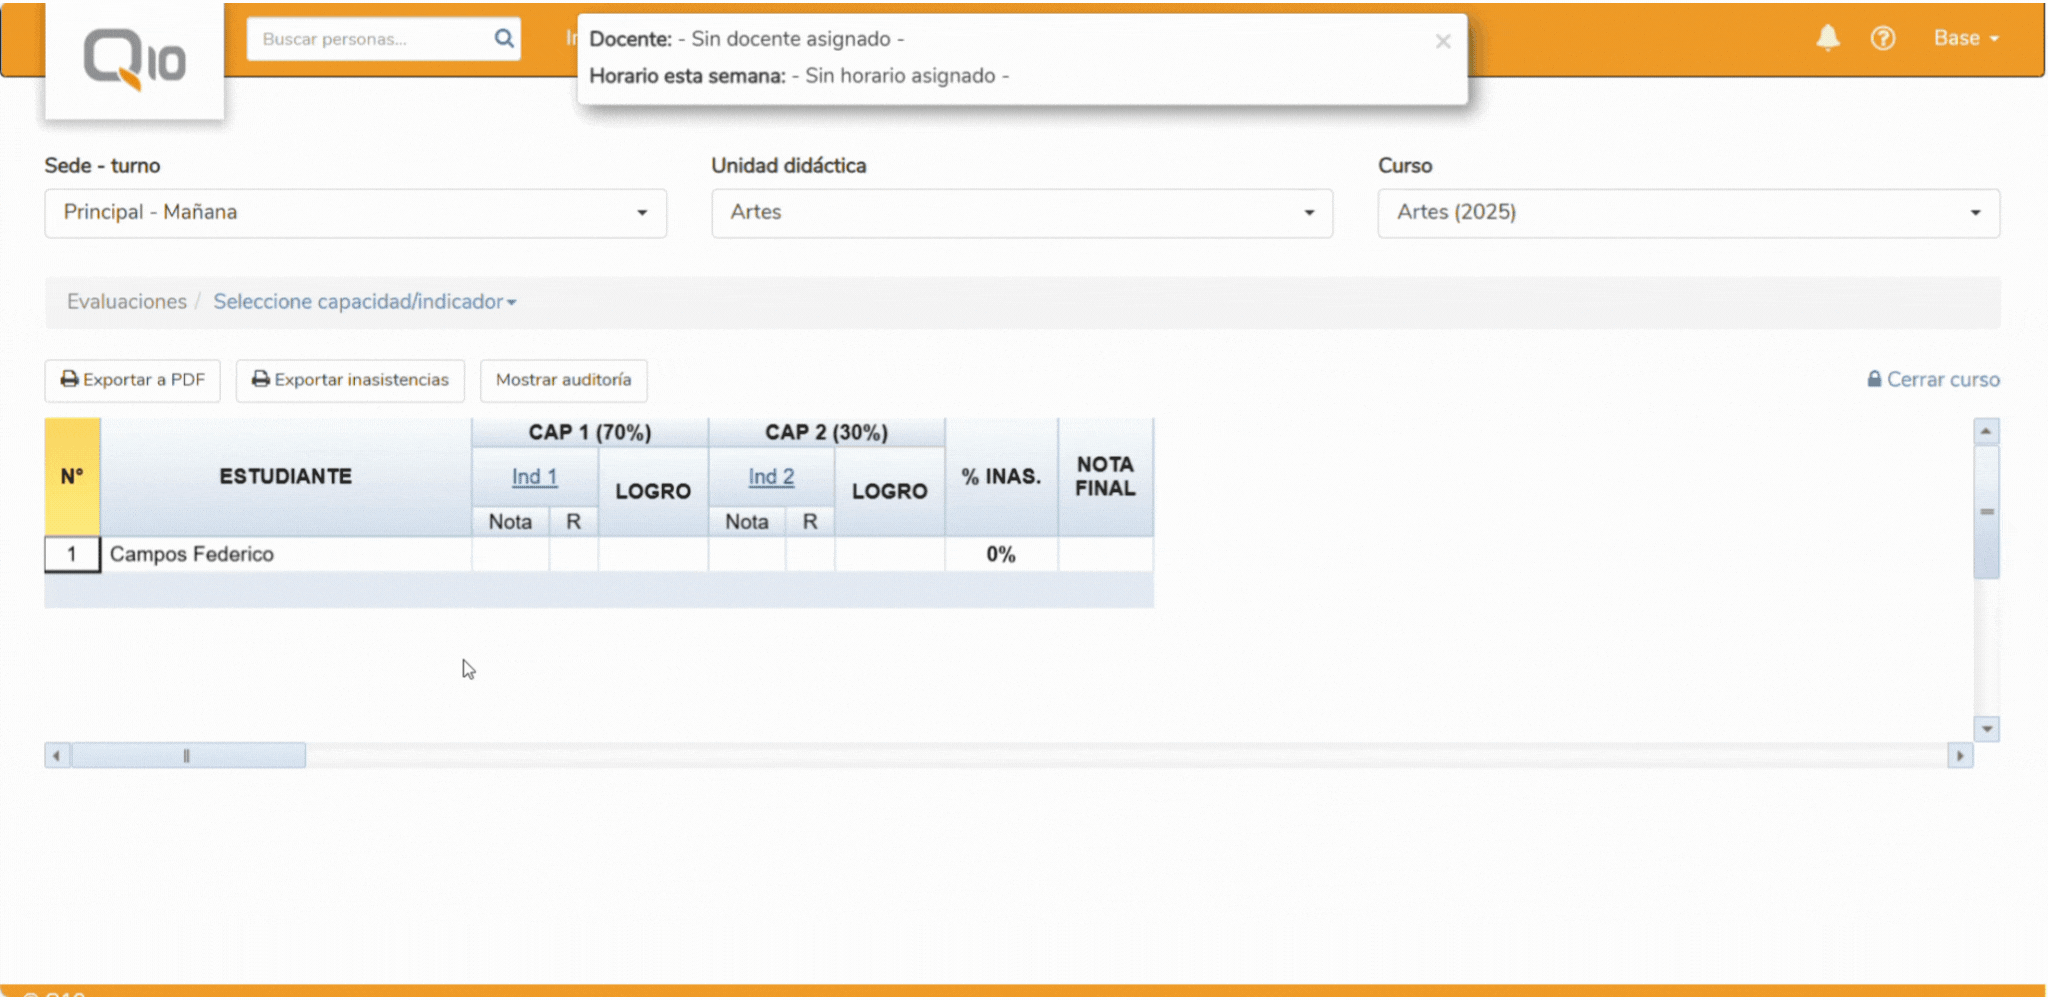
Task: Click the Q10 logo
Action: click(x=134, y=60)
